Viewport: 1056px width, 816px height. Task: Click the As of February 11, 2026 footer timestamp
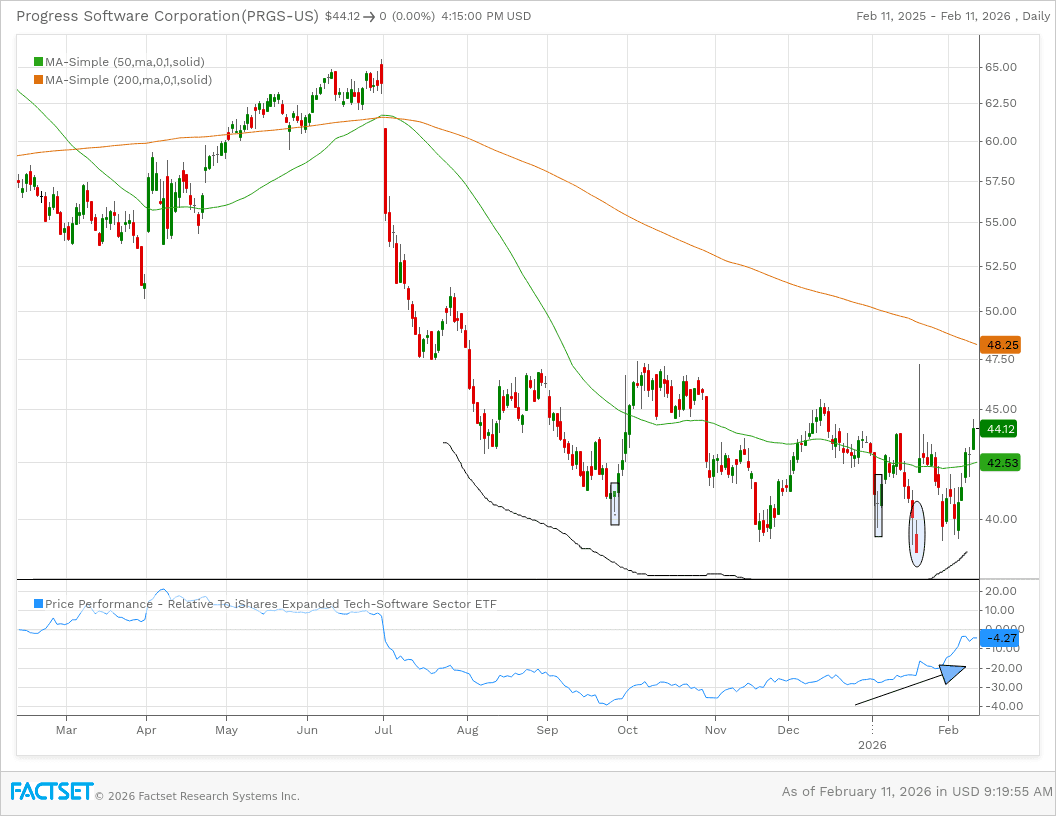pos(917,792)
